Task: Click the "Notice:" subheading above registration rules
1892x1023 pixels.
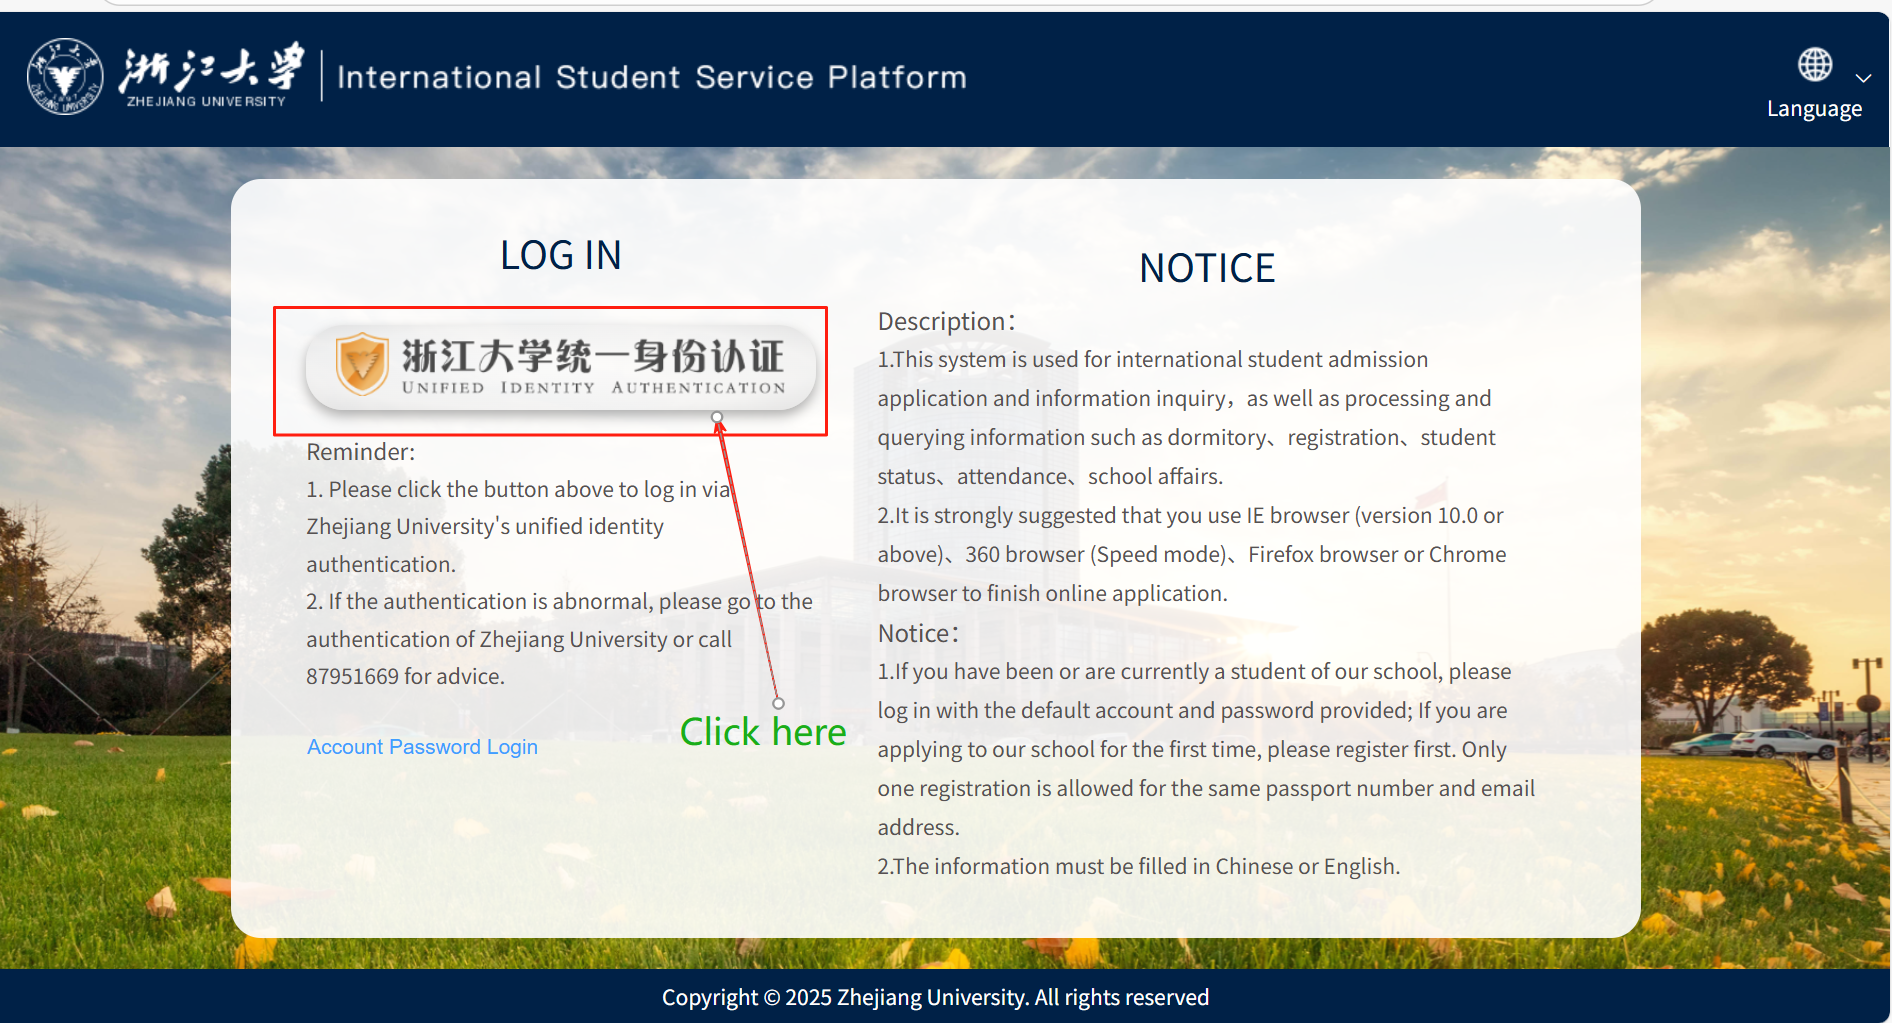Action: tap(917, 634)
